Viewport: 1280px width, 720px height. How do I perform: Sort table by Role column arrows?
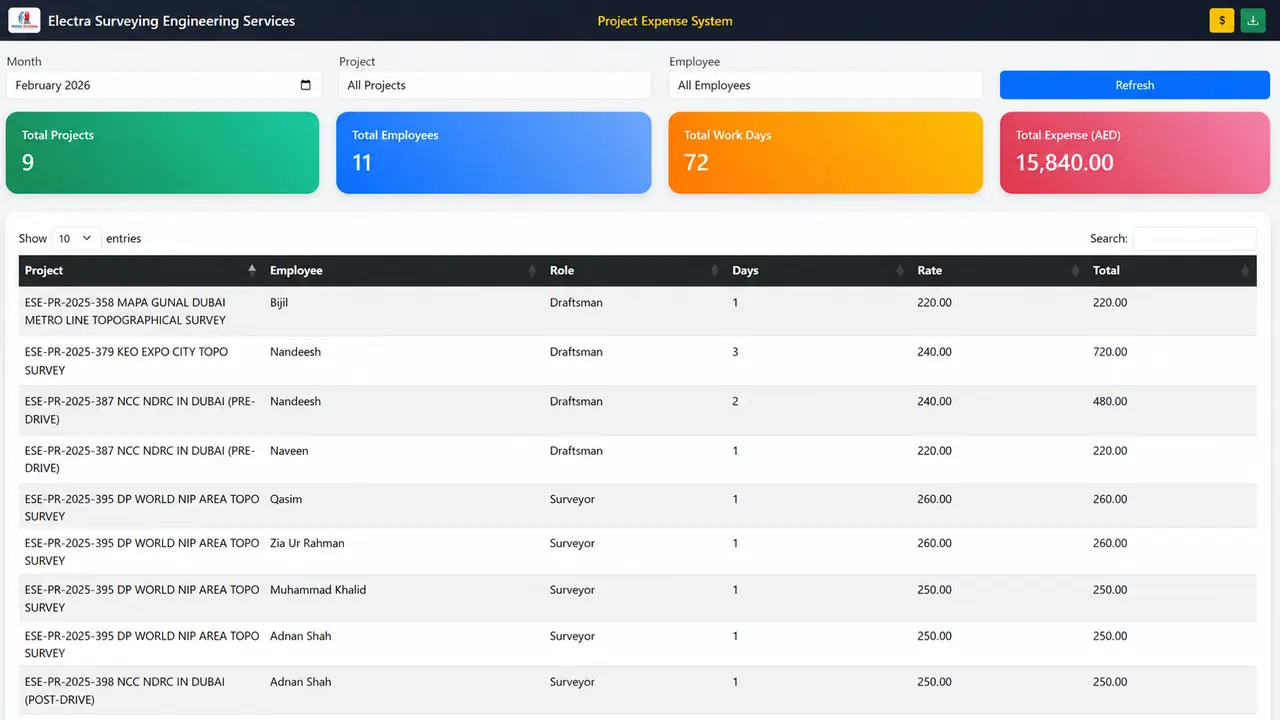click(x=714, y=271)
